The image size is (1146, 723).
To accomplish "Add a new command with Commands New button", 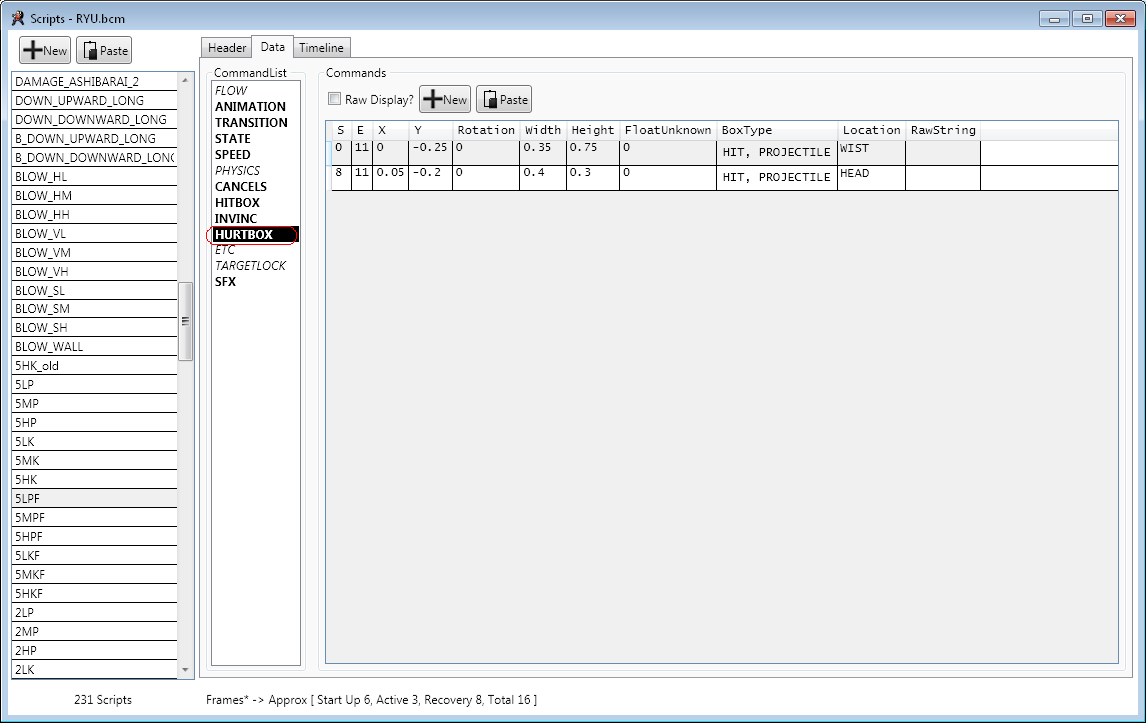I will 445,99.
